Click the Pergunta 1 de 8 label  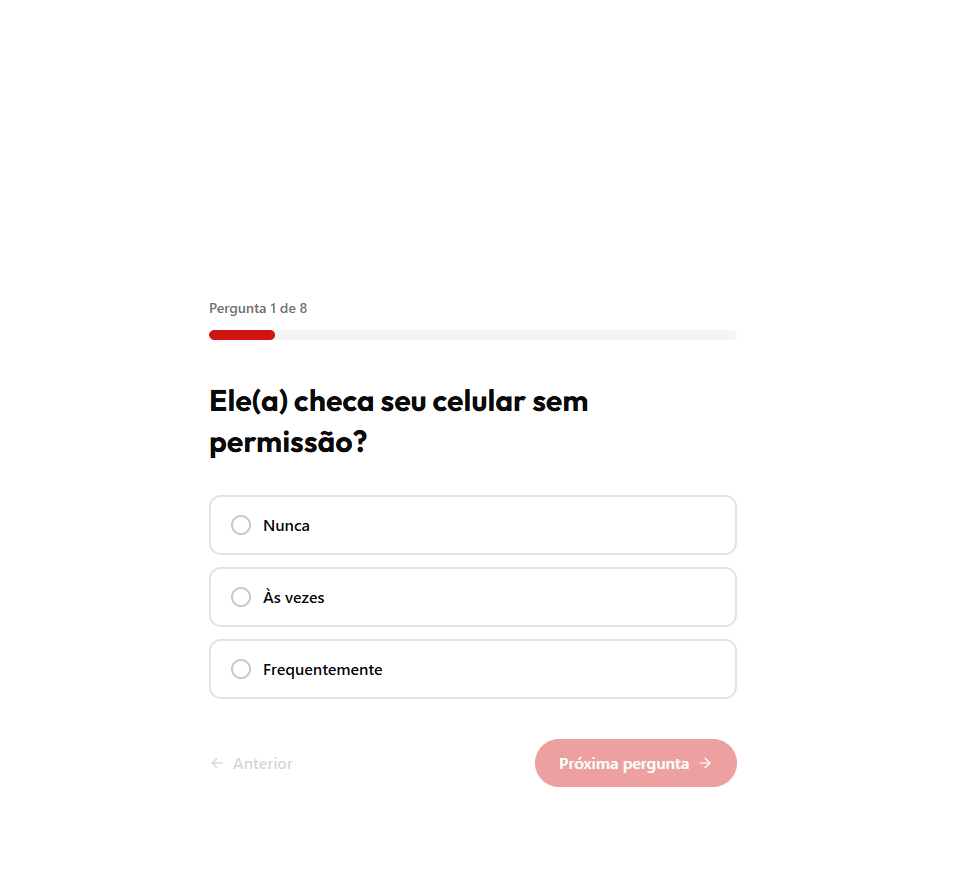(258, 308)
